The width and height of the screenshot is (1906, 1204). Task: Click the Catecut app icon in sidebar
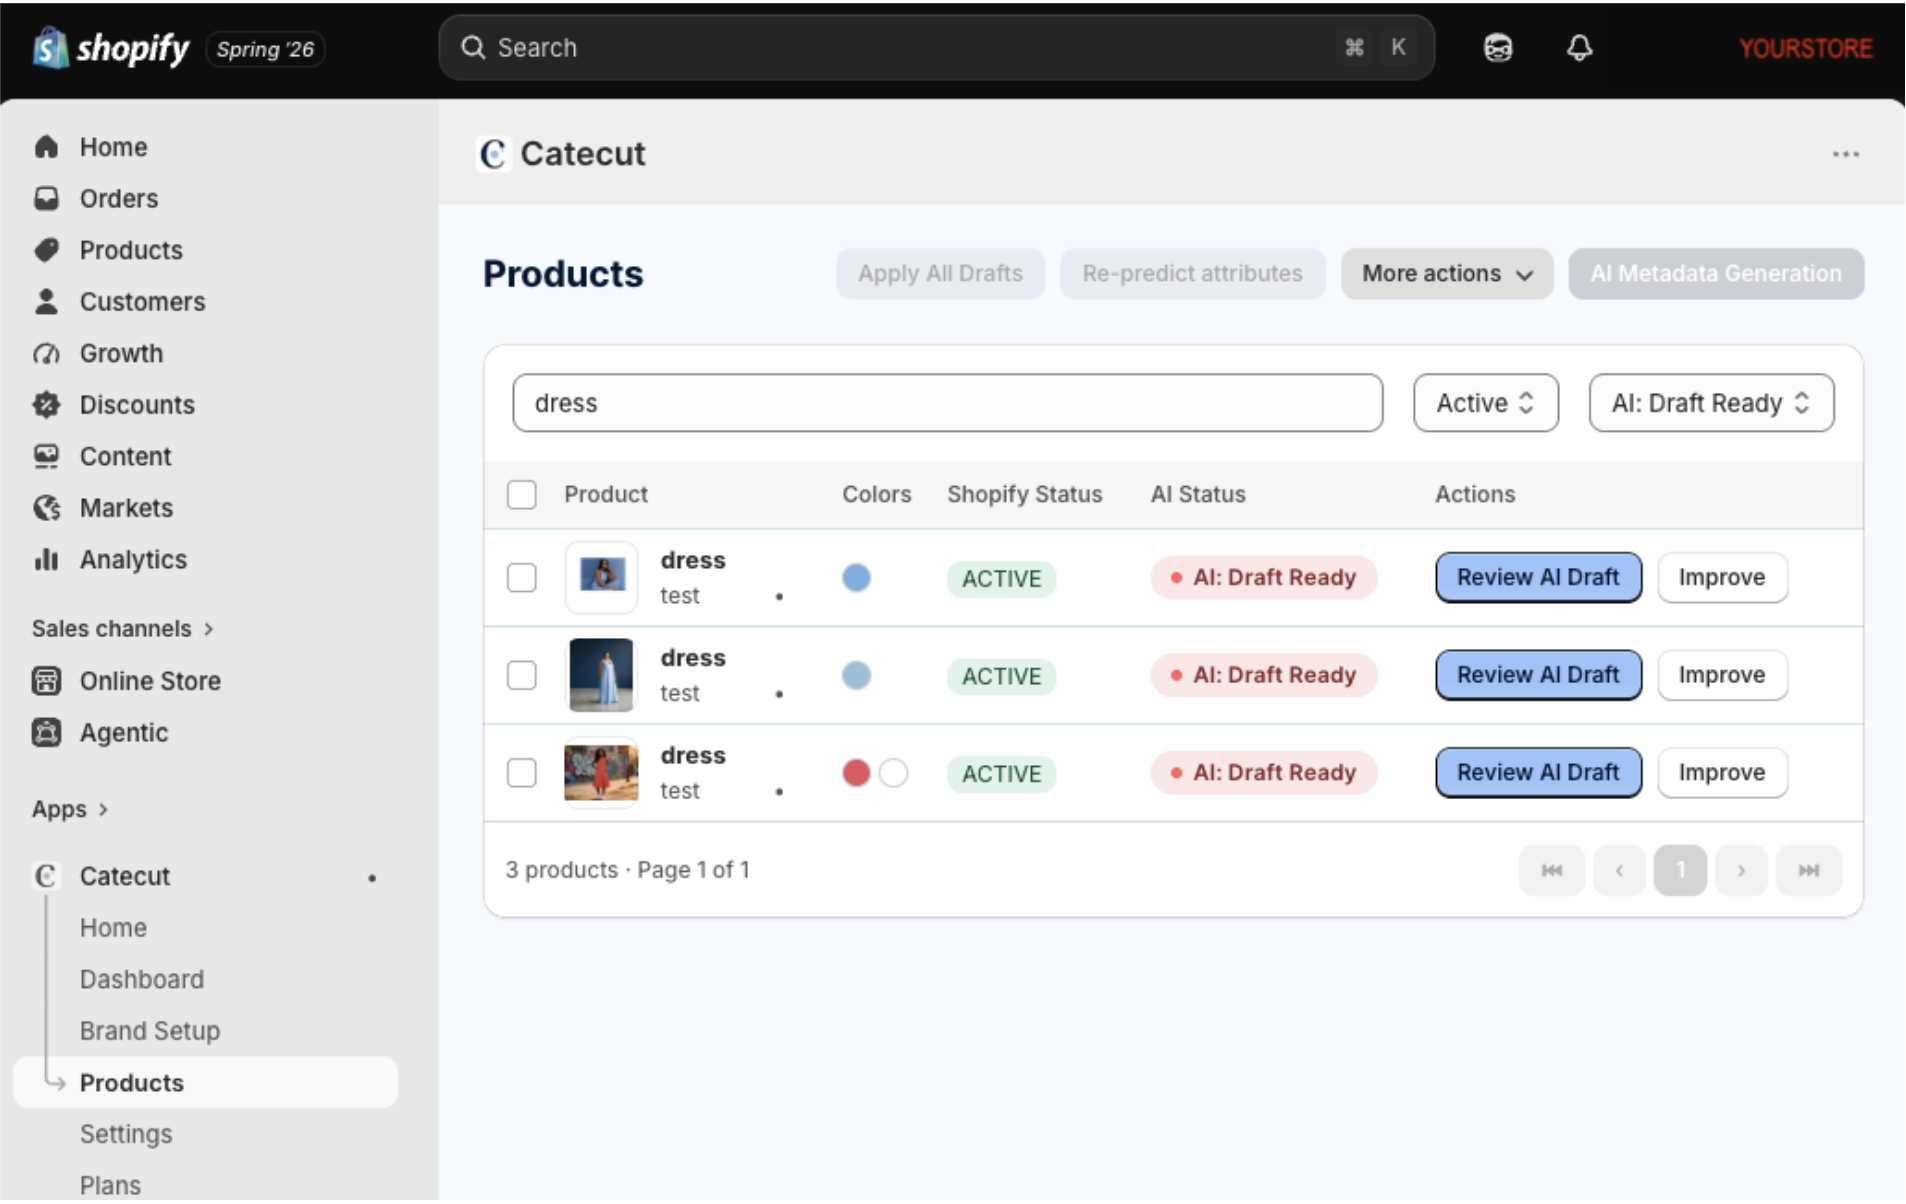(46, 876)
